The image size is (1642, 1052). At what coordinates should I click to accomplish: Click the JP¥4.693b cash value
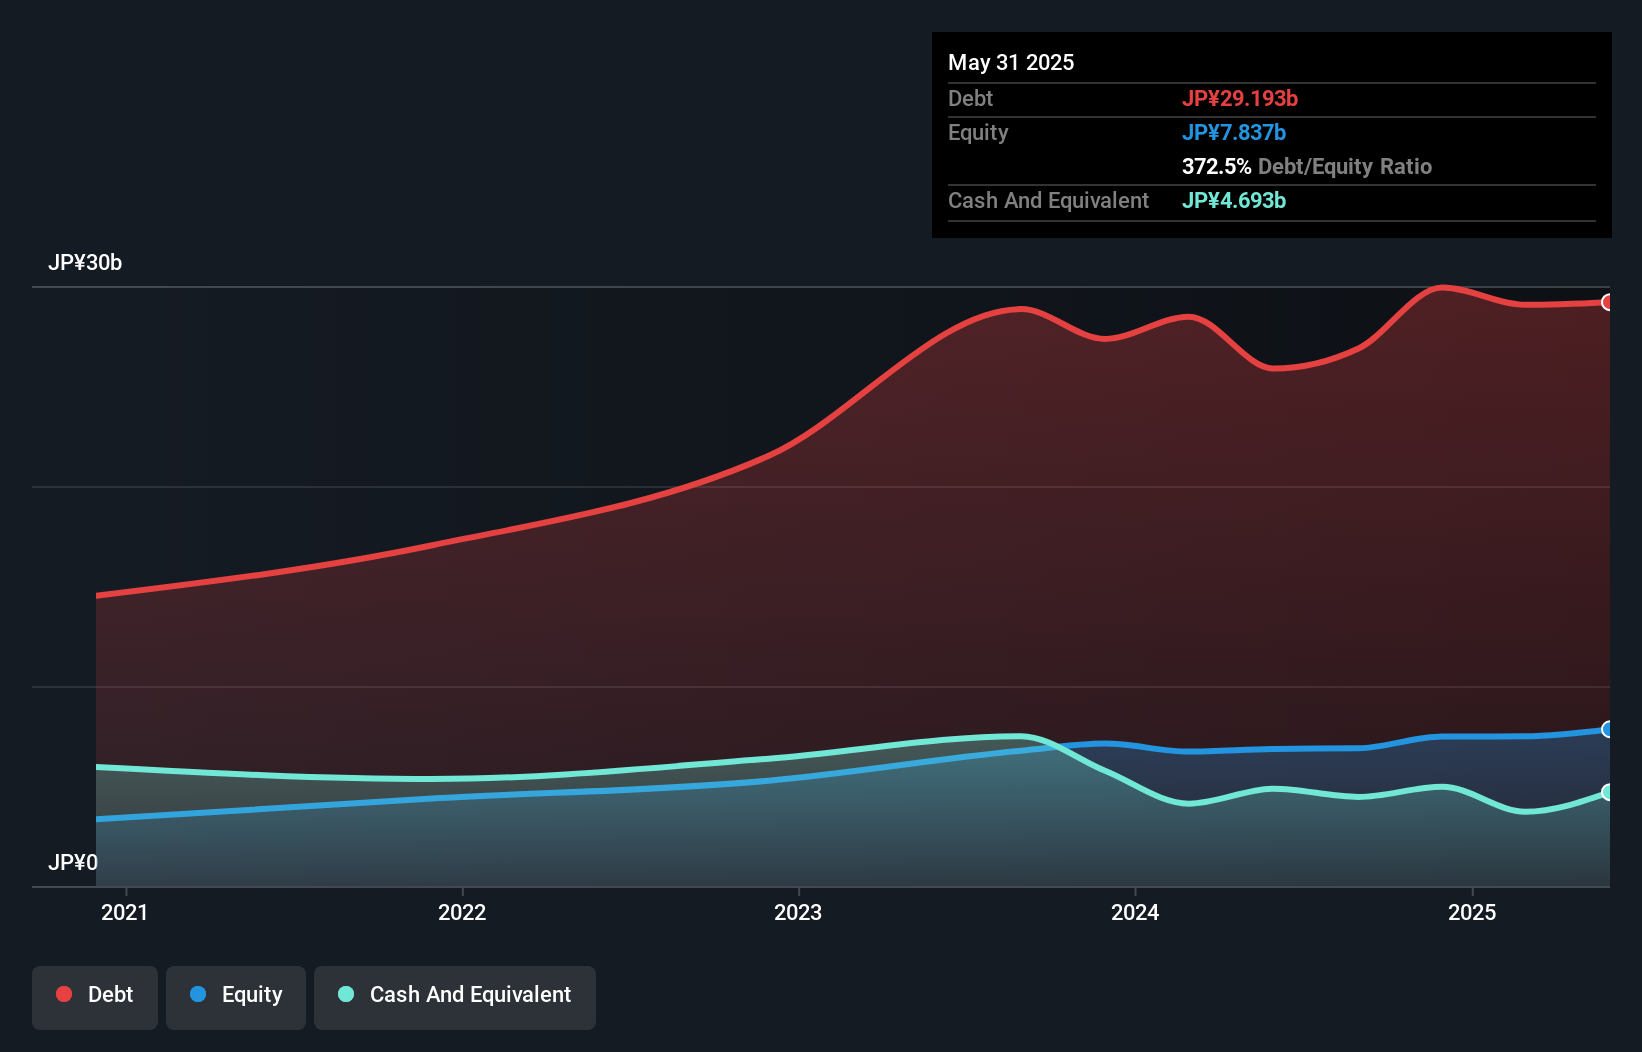click(x=1234, y=200)
